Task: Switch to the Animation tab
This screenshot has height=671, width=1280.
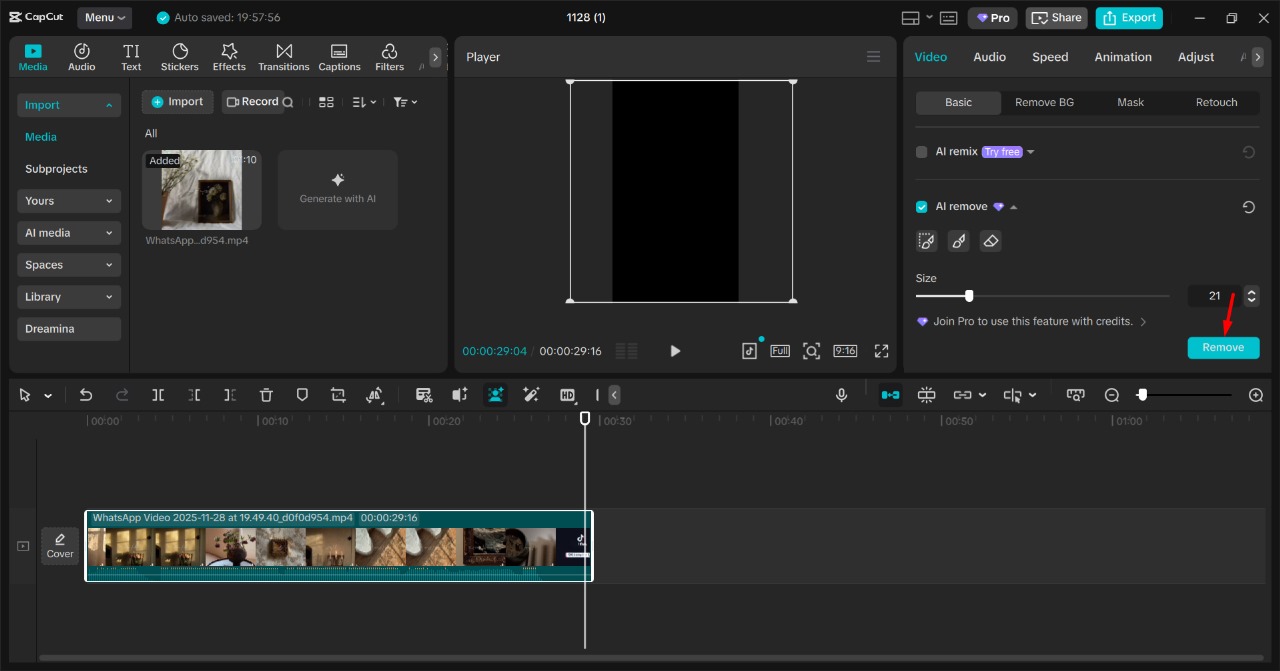Action: click(1122, 57)
